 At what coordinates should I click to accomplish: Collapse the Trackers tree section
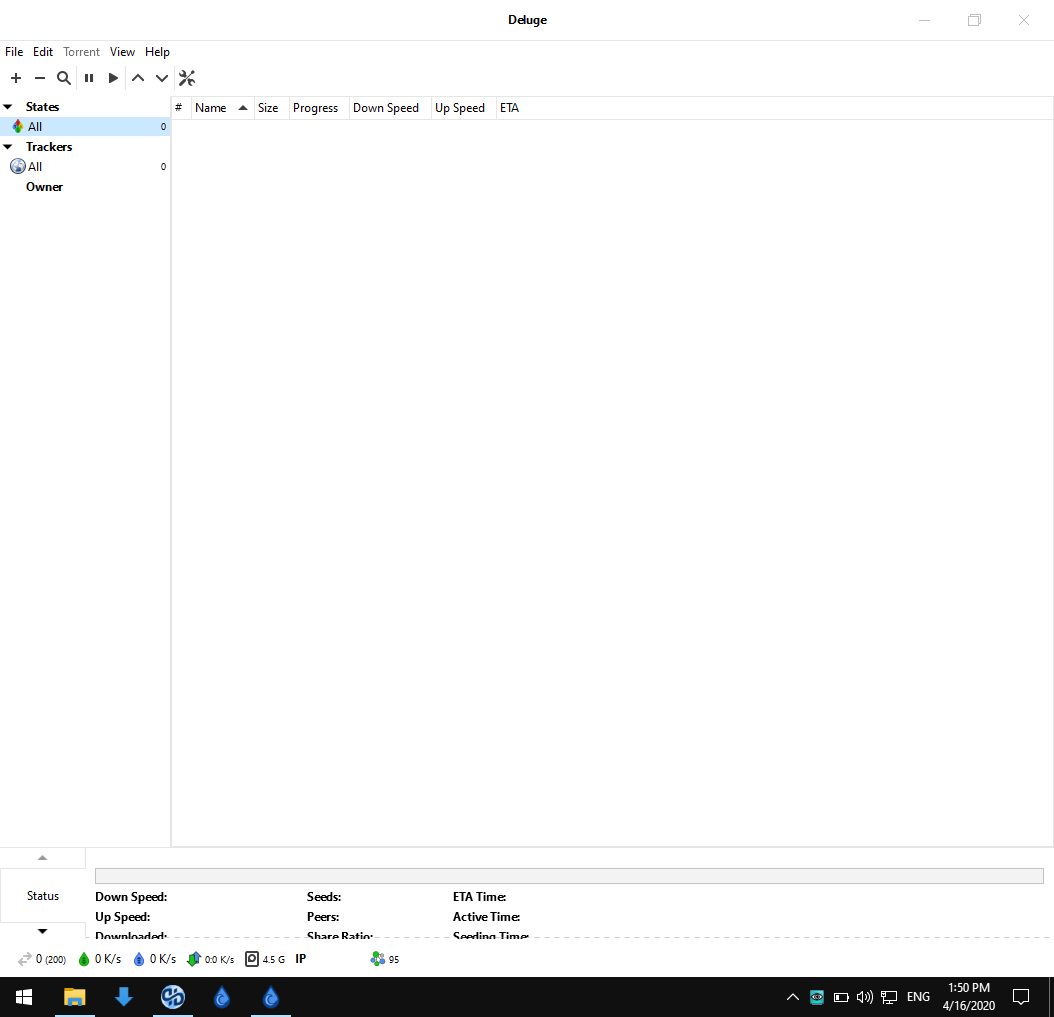8,147
